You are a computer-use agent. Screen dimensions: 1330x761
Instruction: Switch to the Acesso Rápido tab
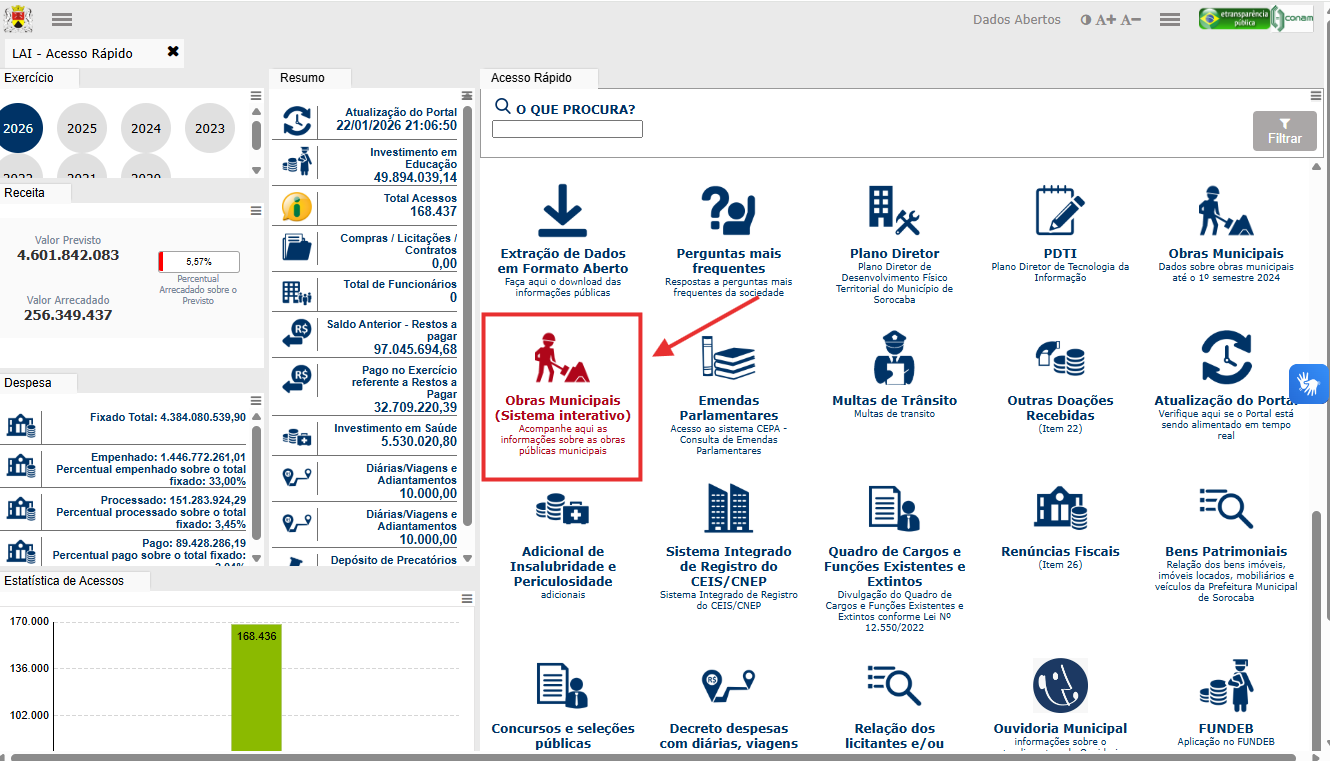tap(539, 78)
